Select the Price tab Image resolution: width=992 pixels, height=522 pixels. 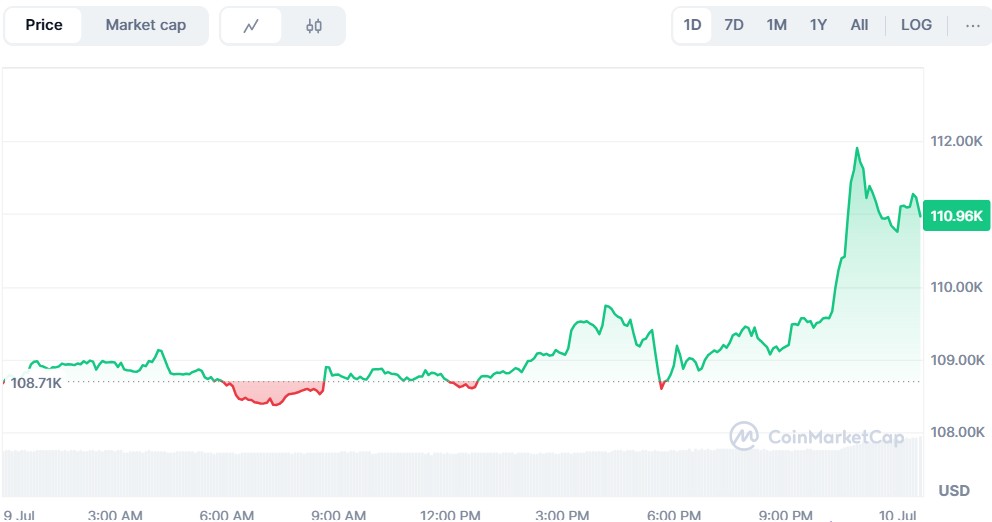[44, 26]
